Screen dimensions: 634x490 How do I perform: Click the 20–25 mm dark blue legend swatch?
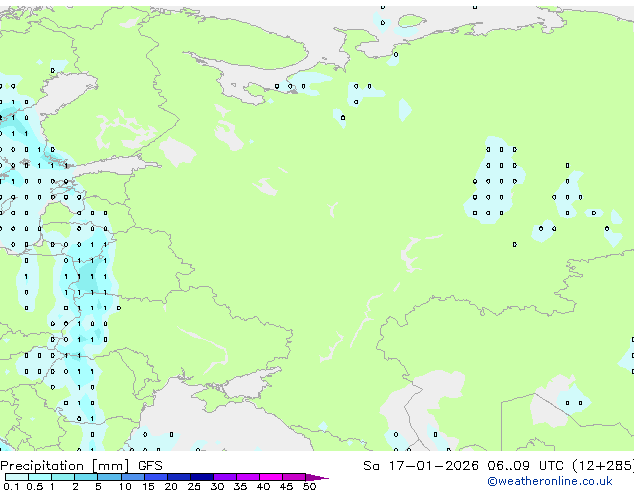click(179, 477)
